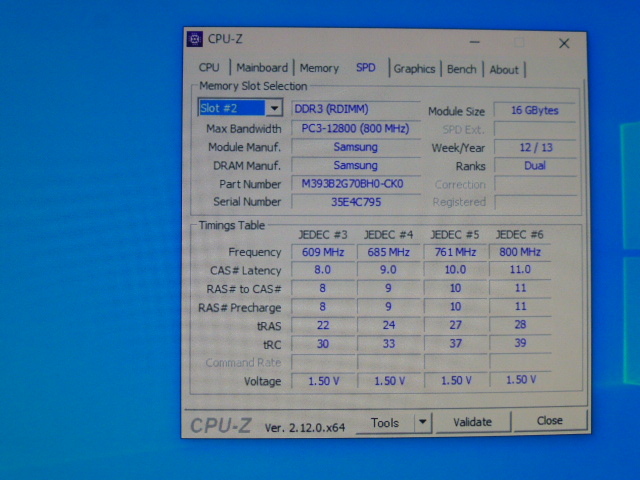This screenshot has height=480, width=640.
Task: Click the Module Size 16 GBytes field
Action: point(535,110)
